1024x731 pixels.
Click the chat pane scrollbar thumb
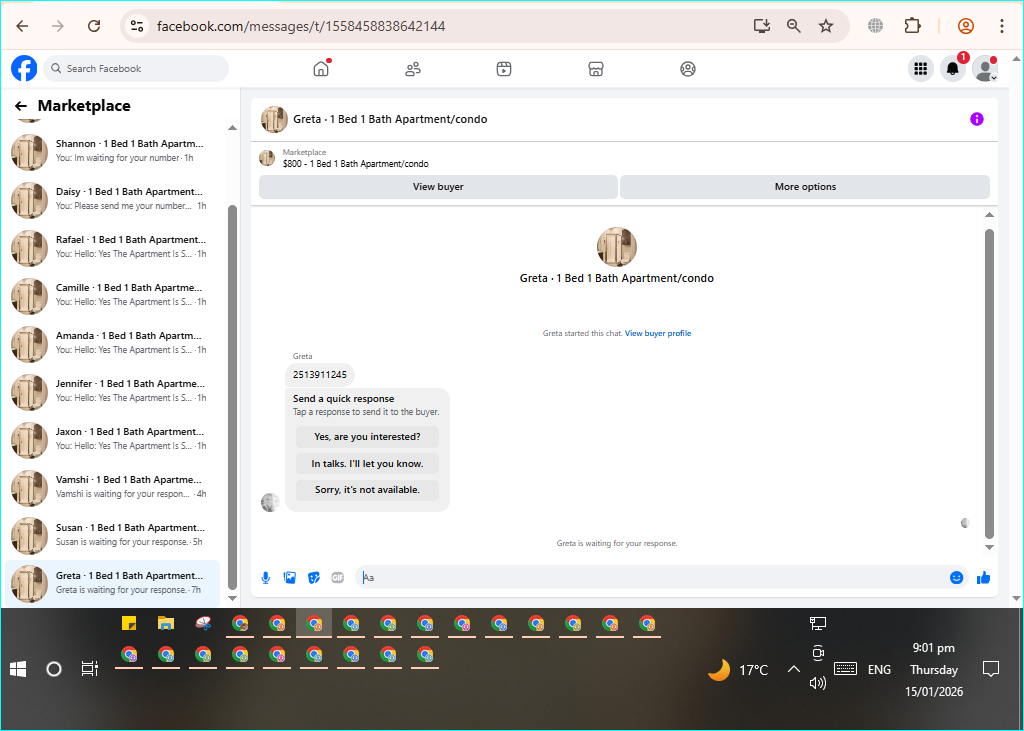click(x=989, y=384)
